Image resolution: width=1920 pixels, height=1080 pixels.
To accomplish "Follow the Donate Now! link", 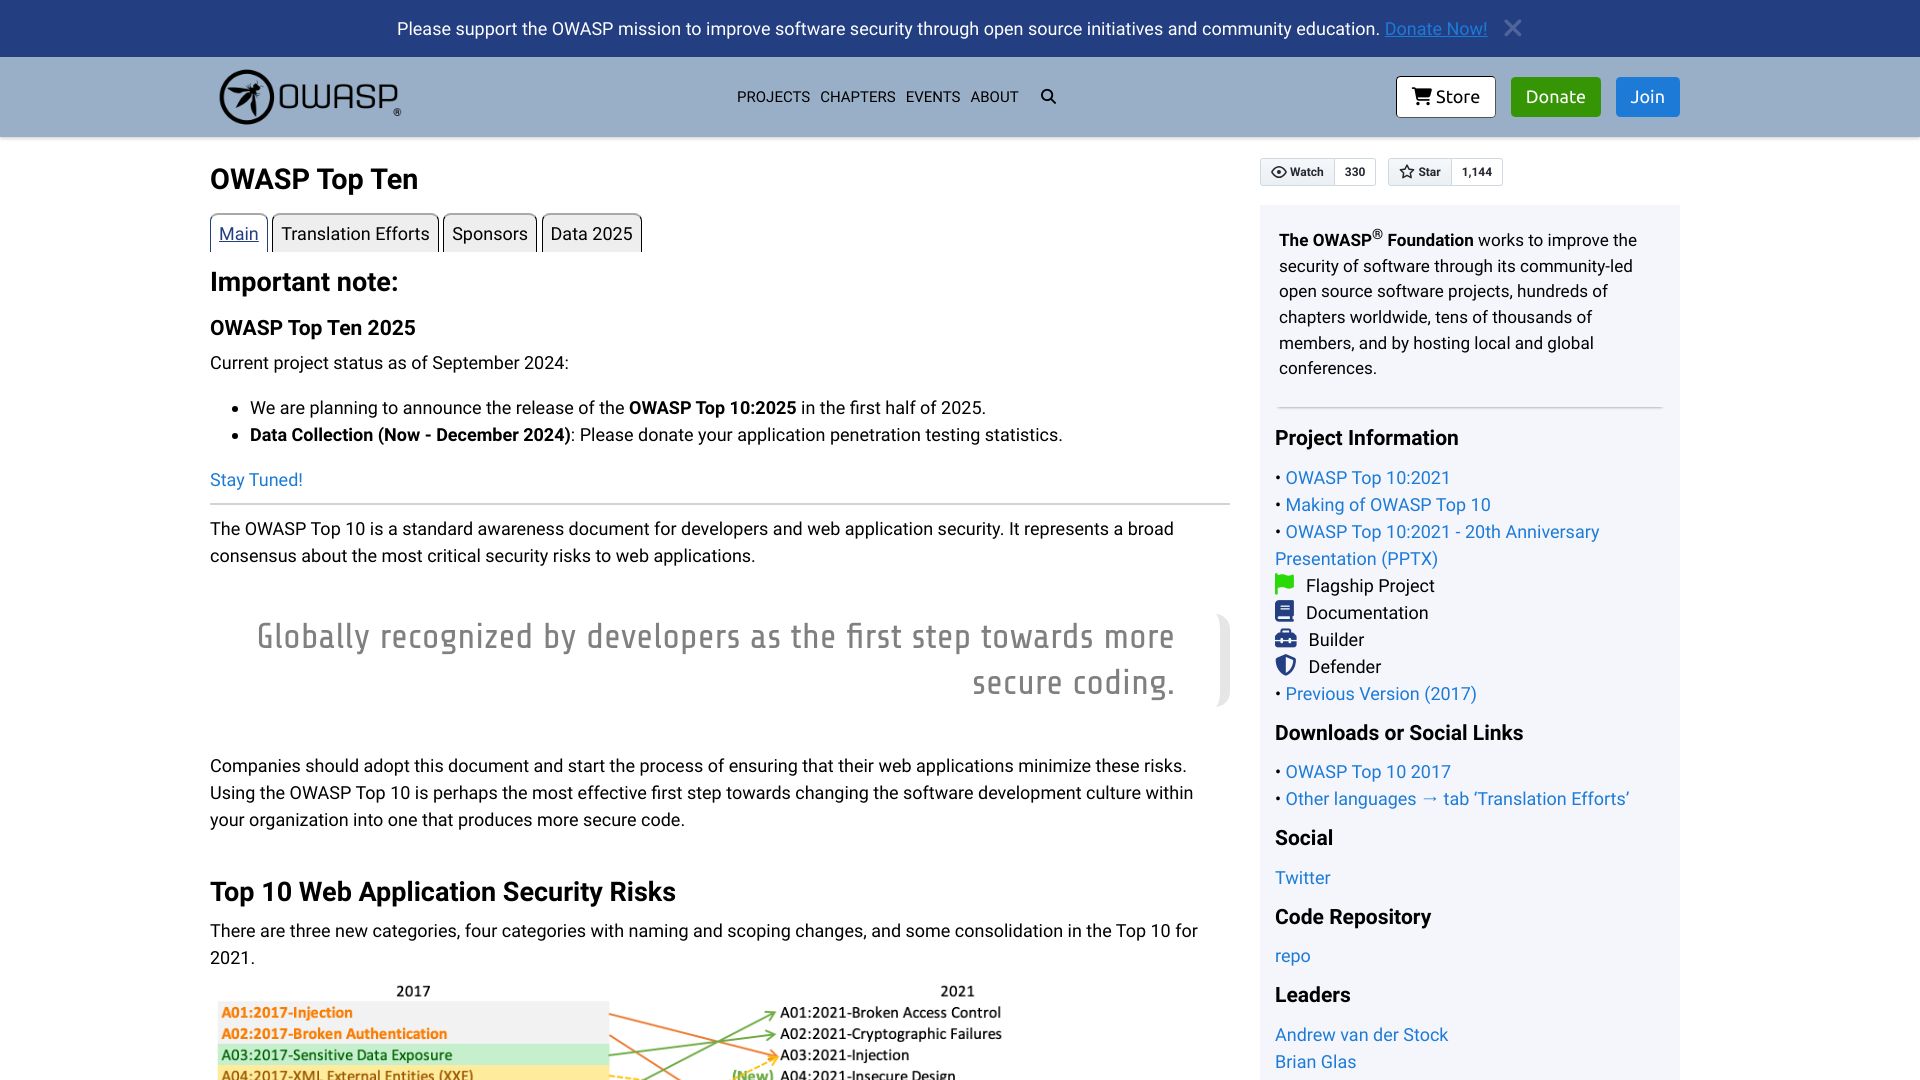I will [x=1435, y=29].
